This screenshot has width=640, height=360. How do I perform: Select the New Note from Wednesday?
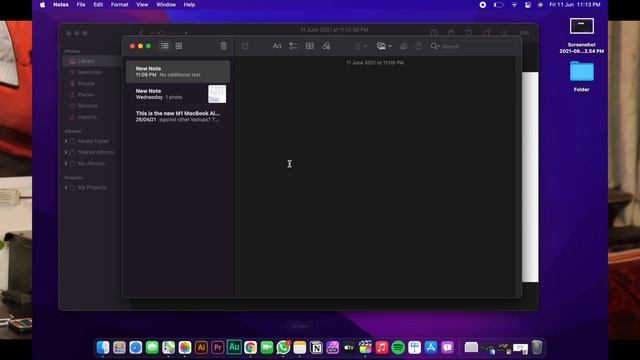(178, 94)
